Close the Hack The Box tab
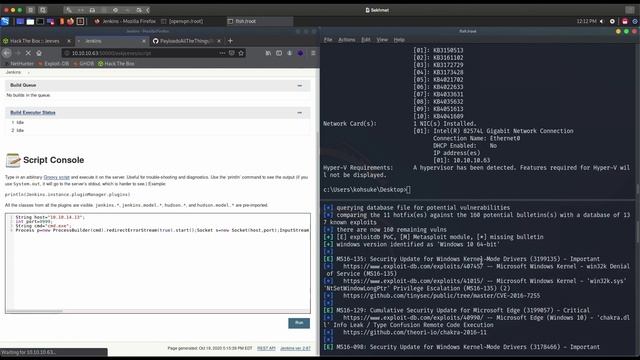The height and width of the screenshot is (360, 640). (x=69, y=41)
